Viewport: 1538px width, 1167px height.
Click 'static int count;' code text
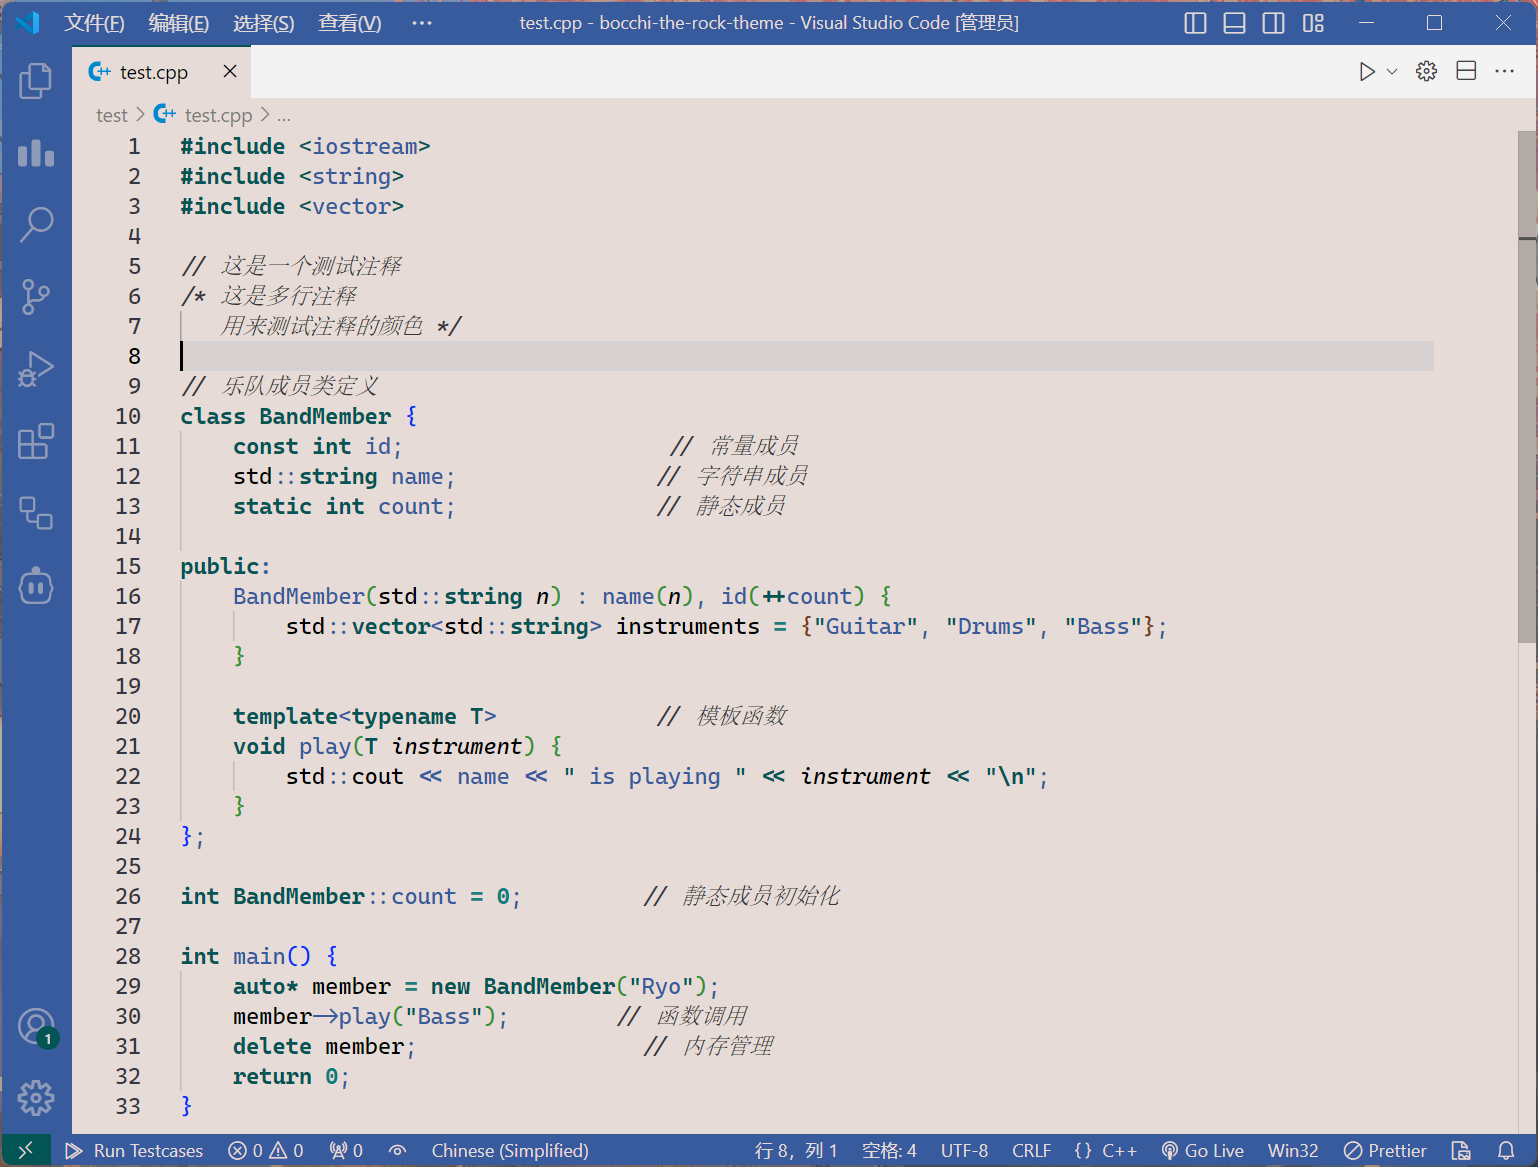coord(344,506)
